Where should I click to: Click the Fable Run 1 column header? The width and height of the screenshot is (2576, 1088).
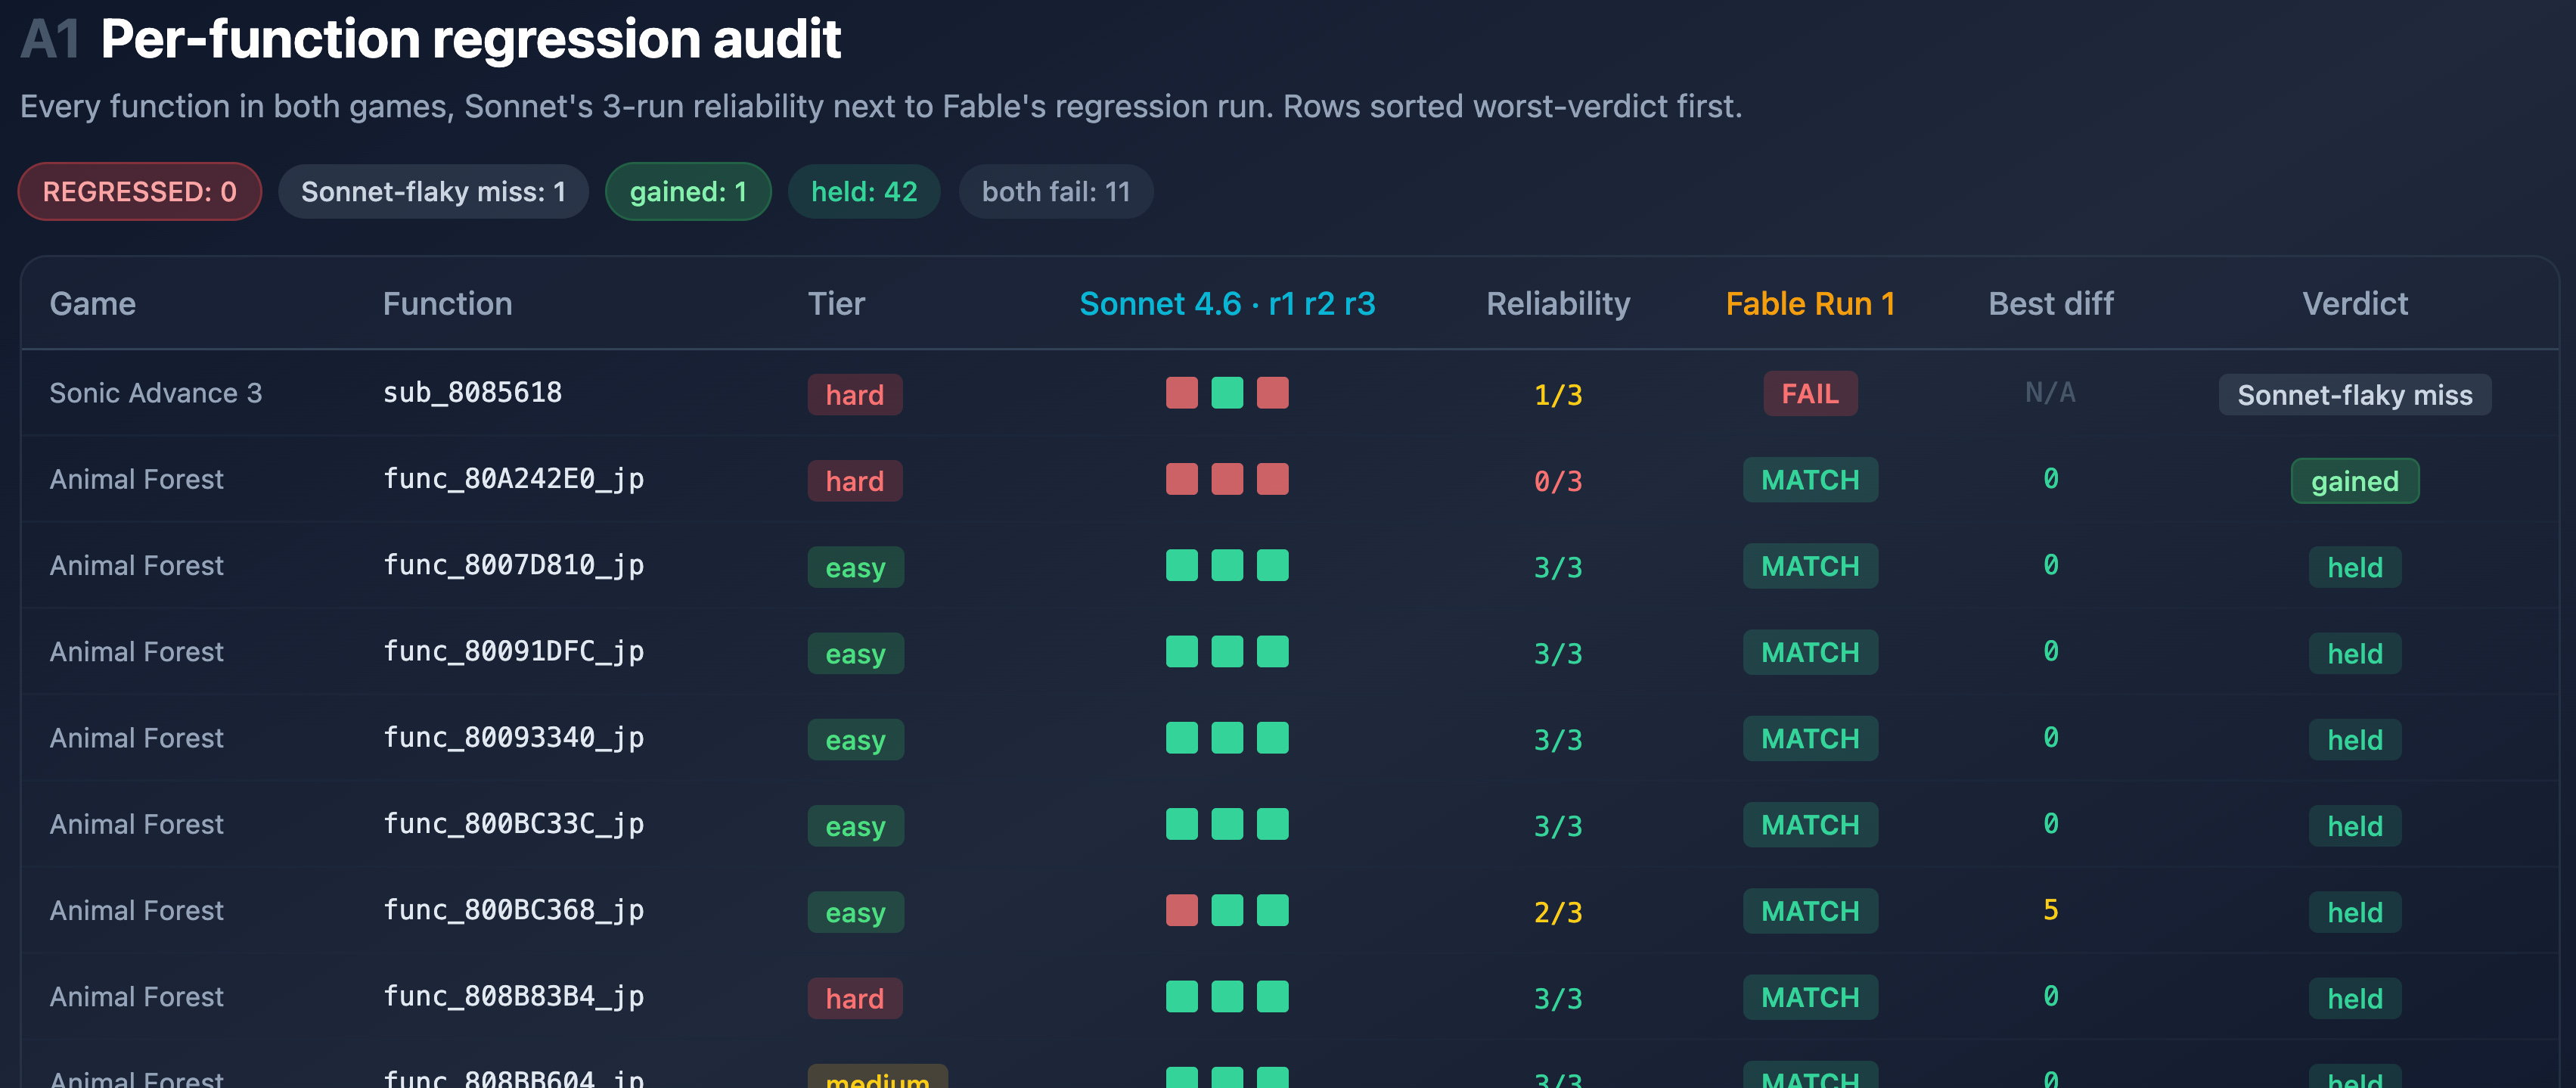[1810, 303]
